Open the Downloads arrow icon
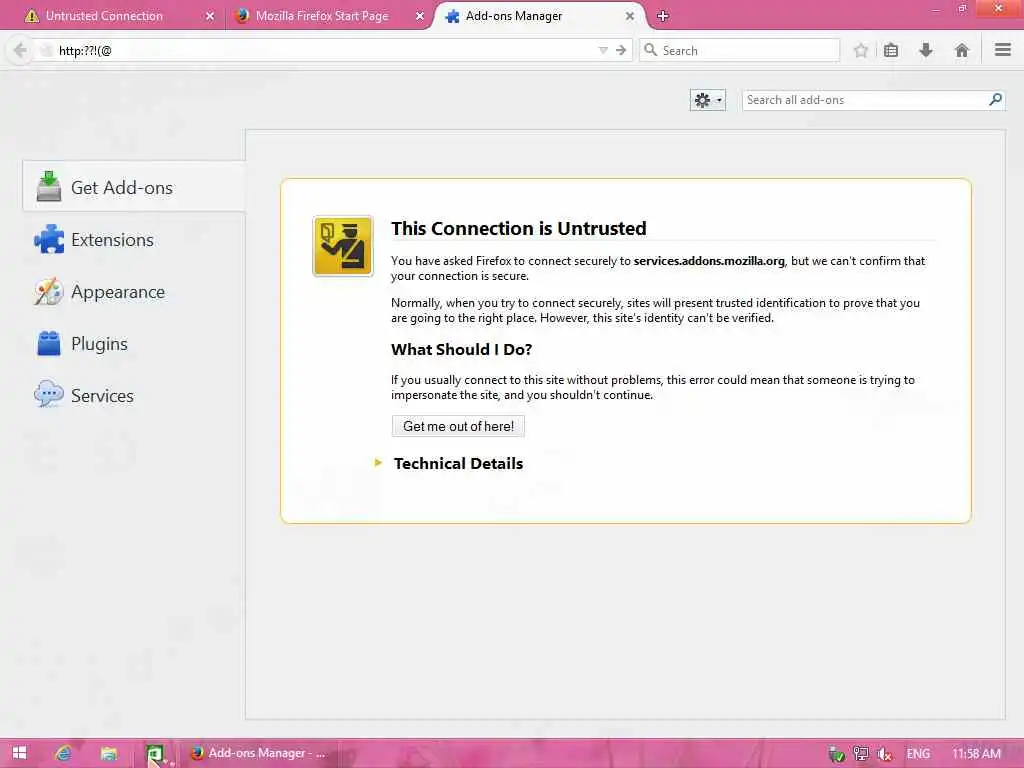Screen dimensions: 1024x768 (x=925, y=50)
